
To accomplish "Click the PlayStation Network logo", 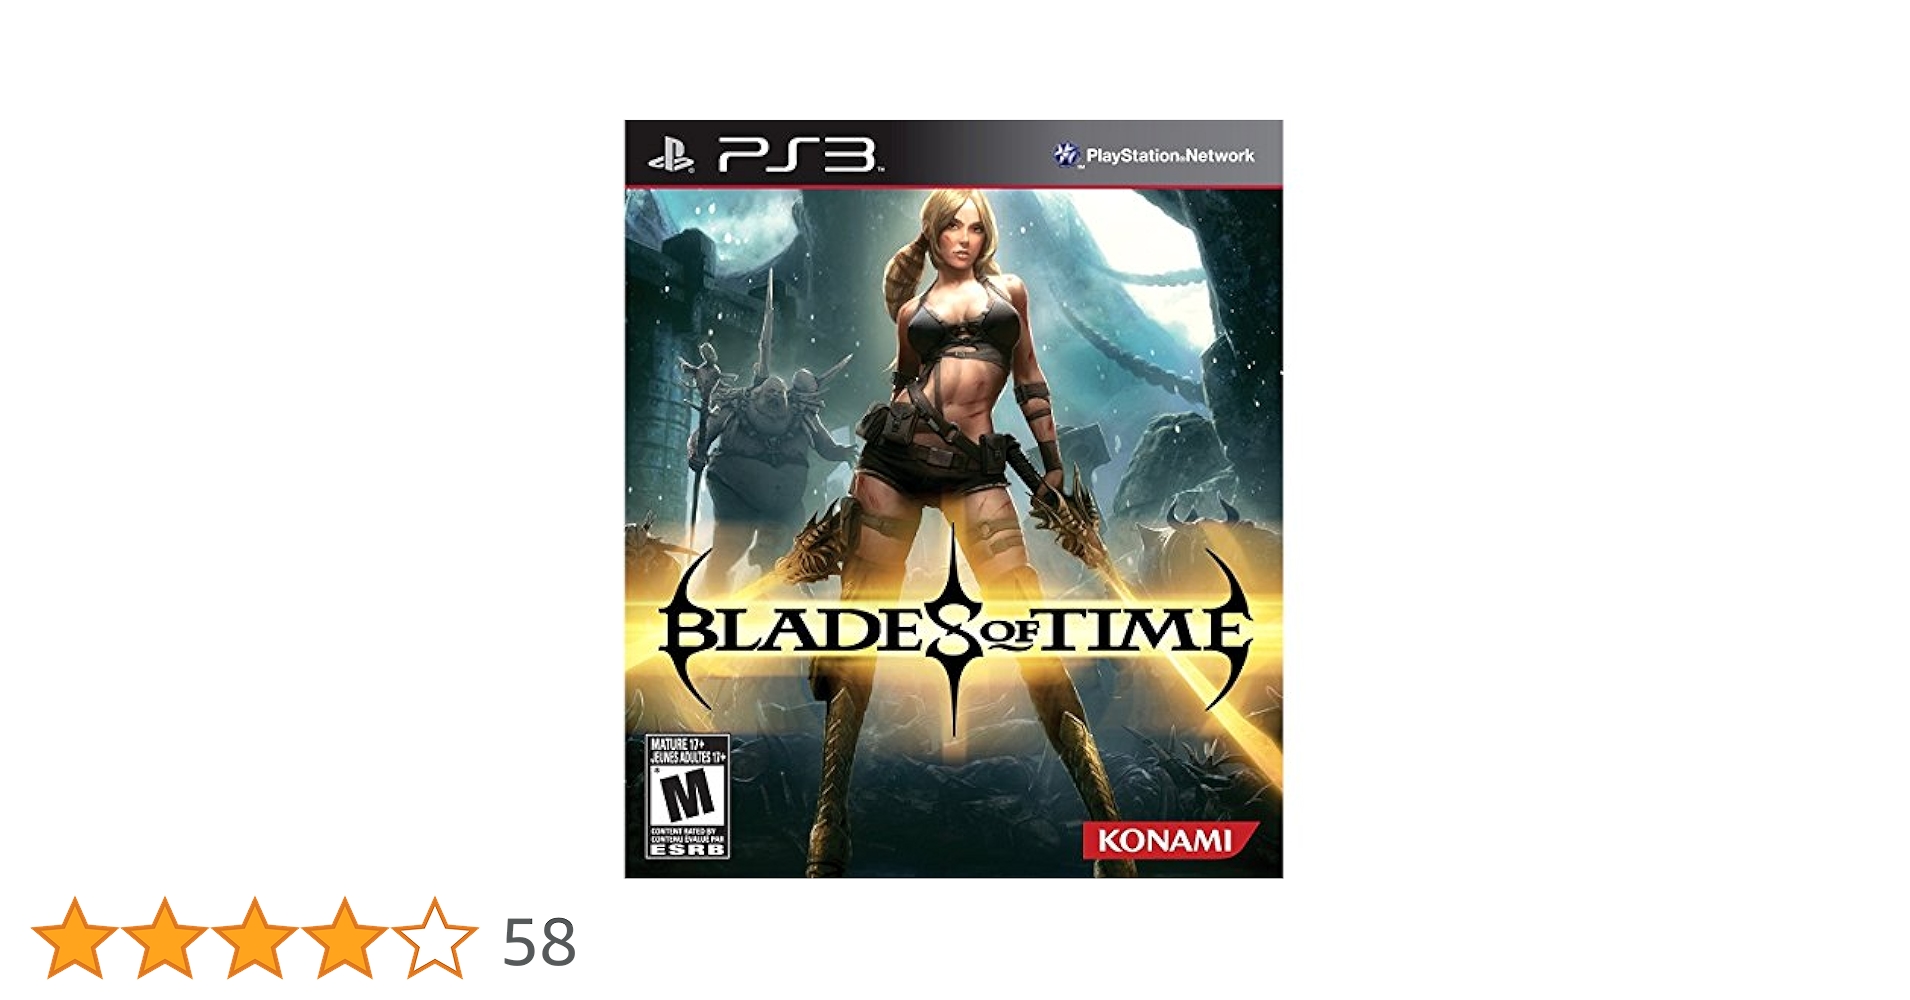I will [1154, 155].
